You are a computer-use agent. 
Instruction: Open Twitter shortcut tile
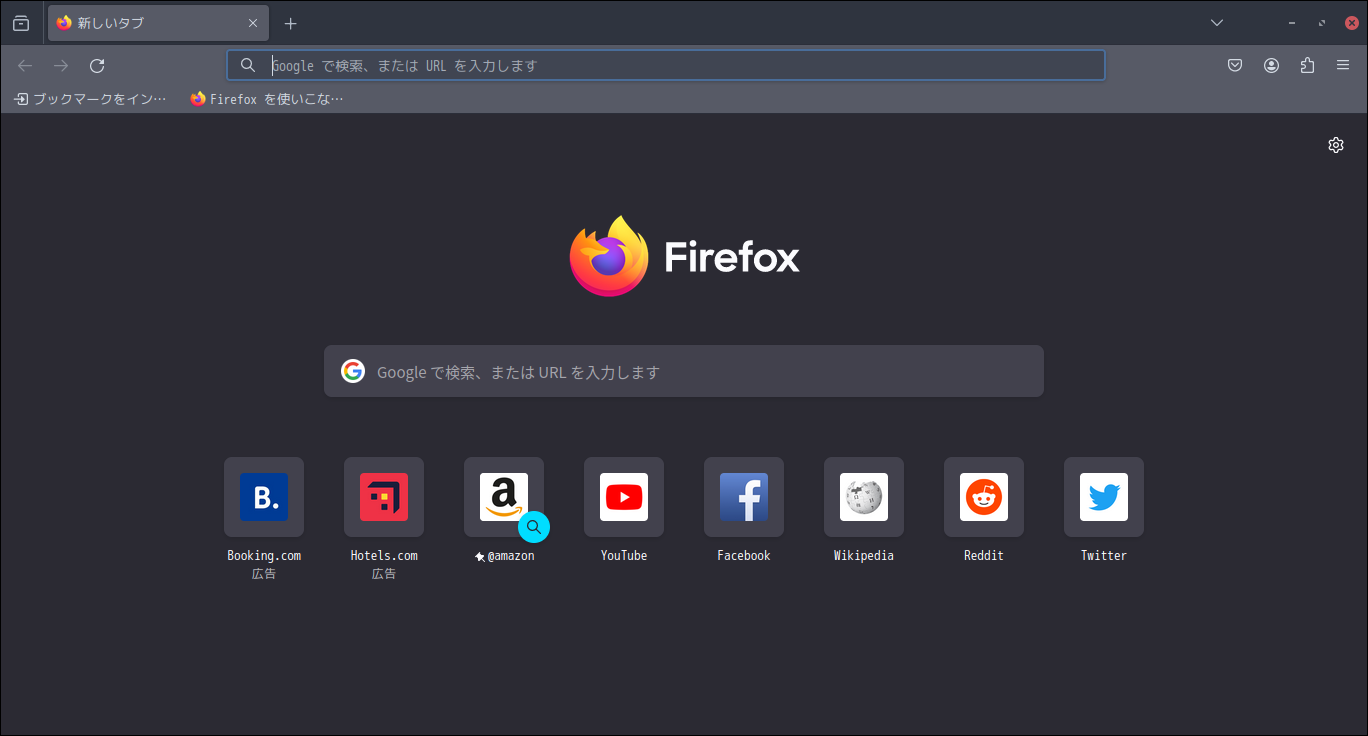tap(1104, 497)
